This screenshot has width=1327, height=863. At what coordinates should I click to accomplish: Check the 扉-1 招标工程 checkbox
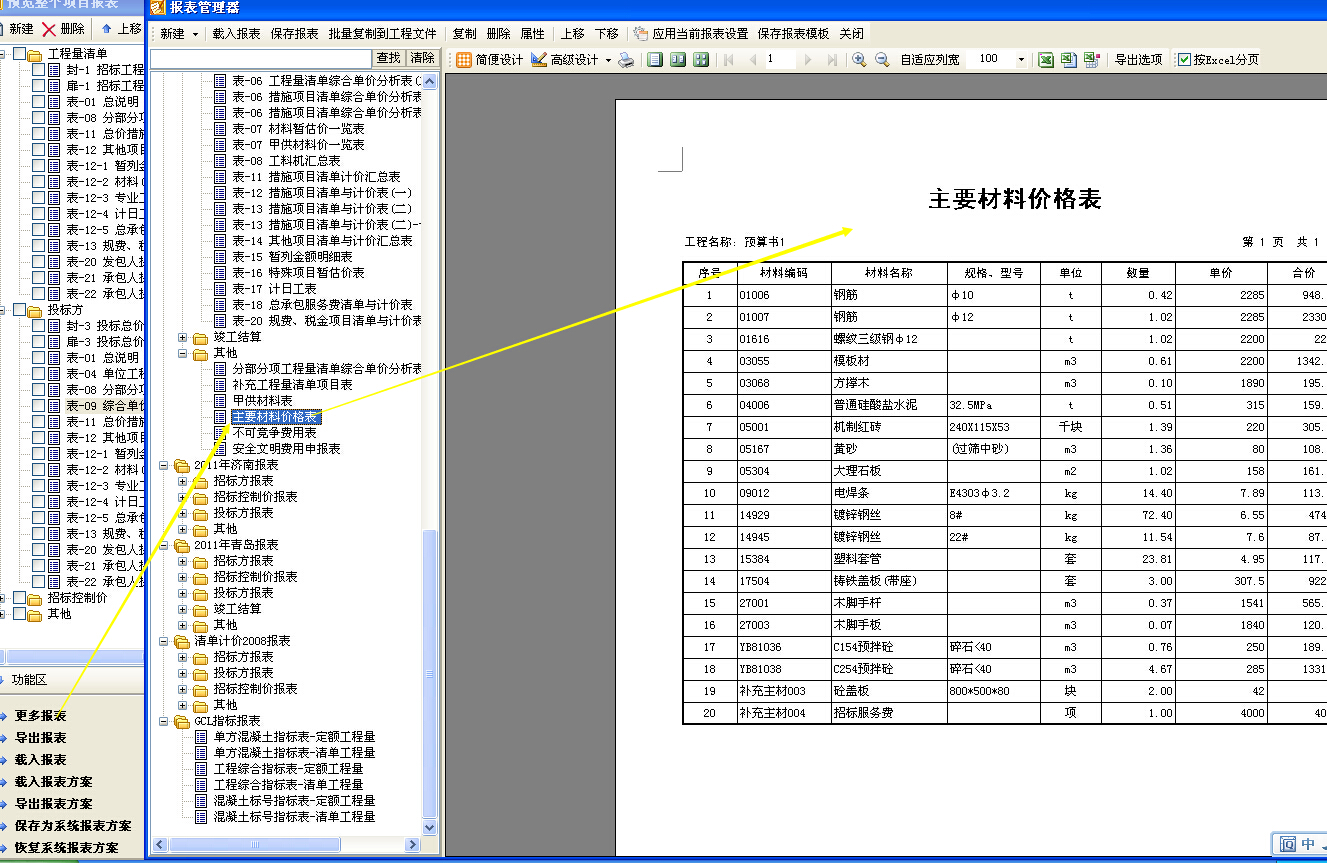tap(39, 86)
